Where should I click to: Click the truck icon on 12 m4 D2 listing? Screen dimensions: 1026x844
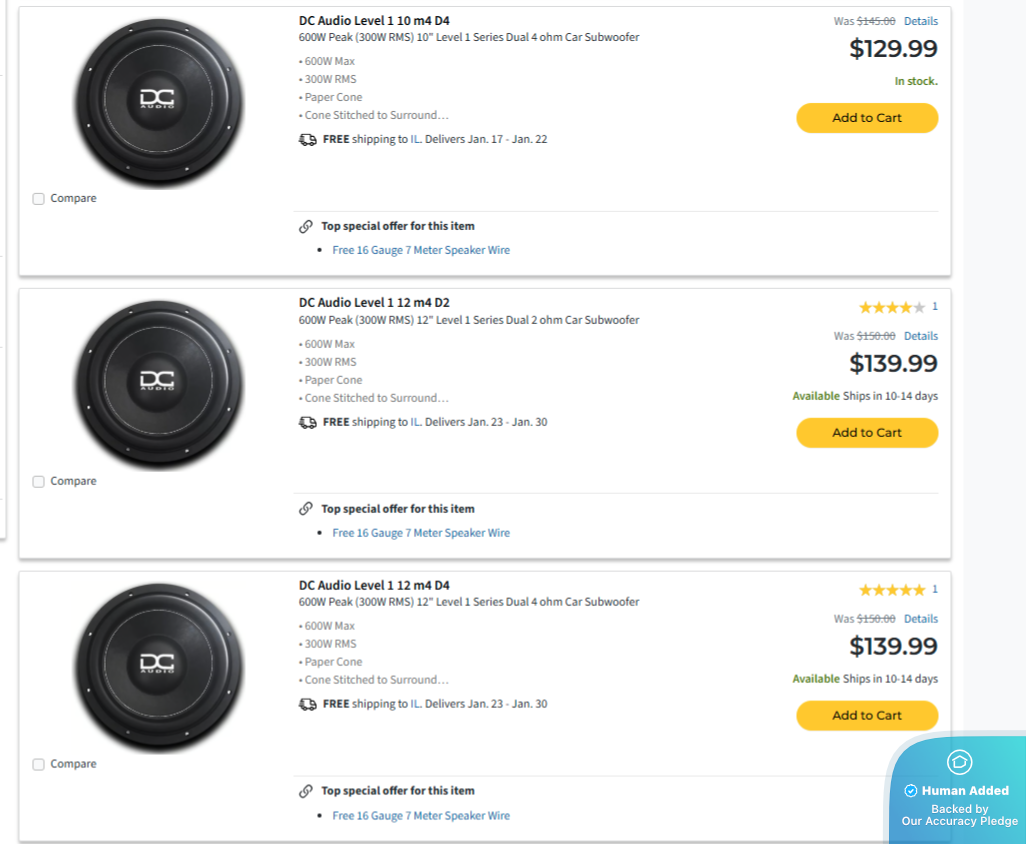click(x=307, y=423)
